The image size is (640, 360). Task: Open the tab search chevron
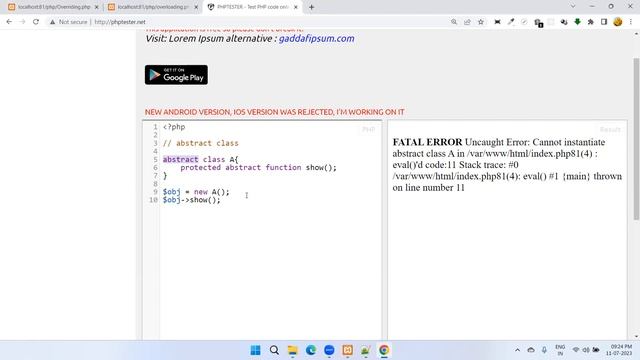pyautogui.click(x=573, y=7)
